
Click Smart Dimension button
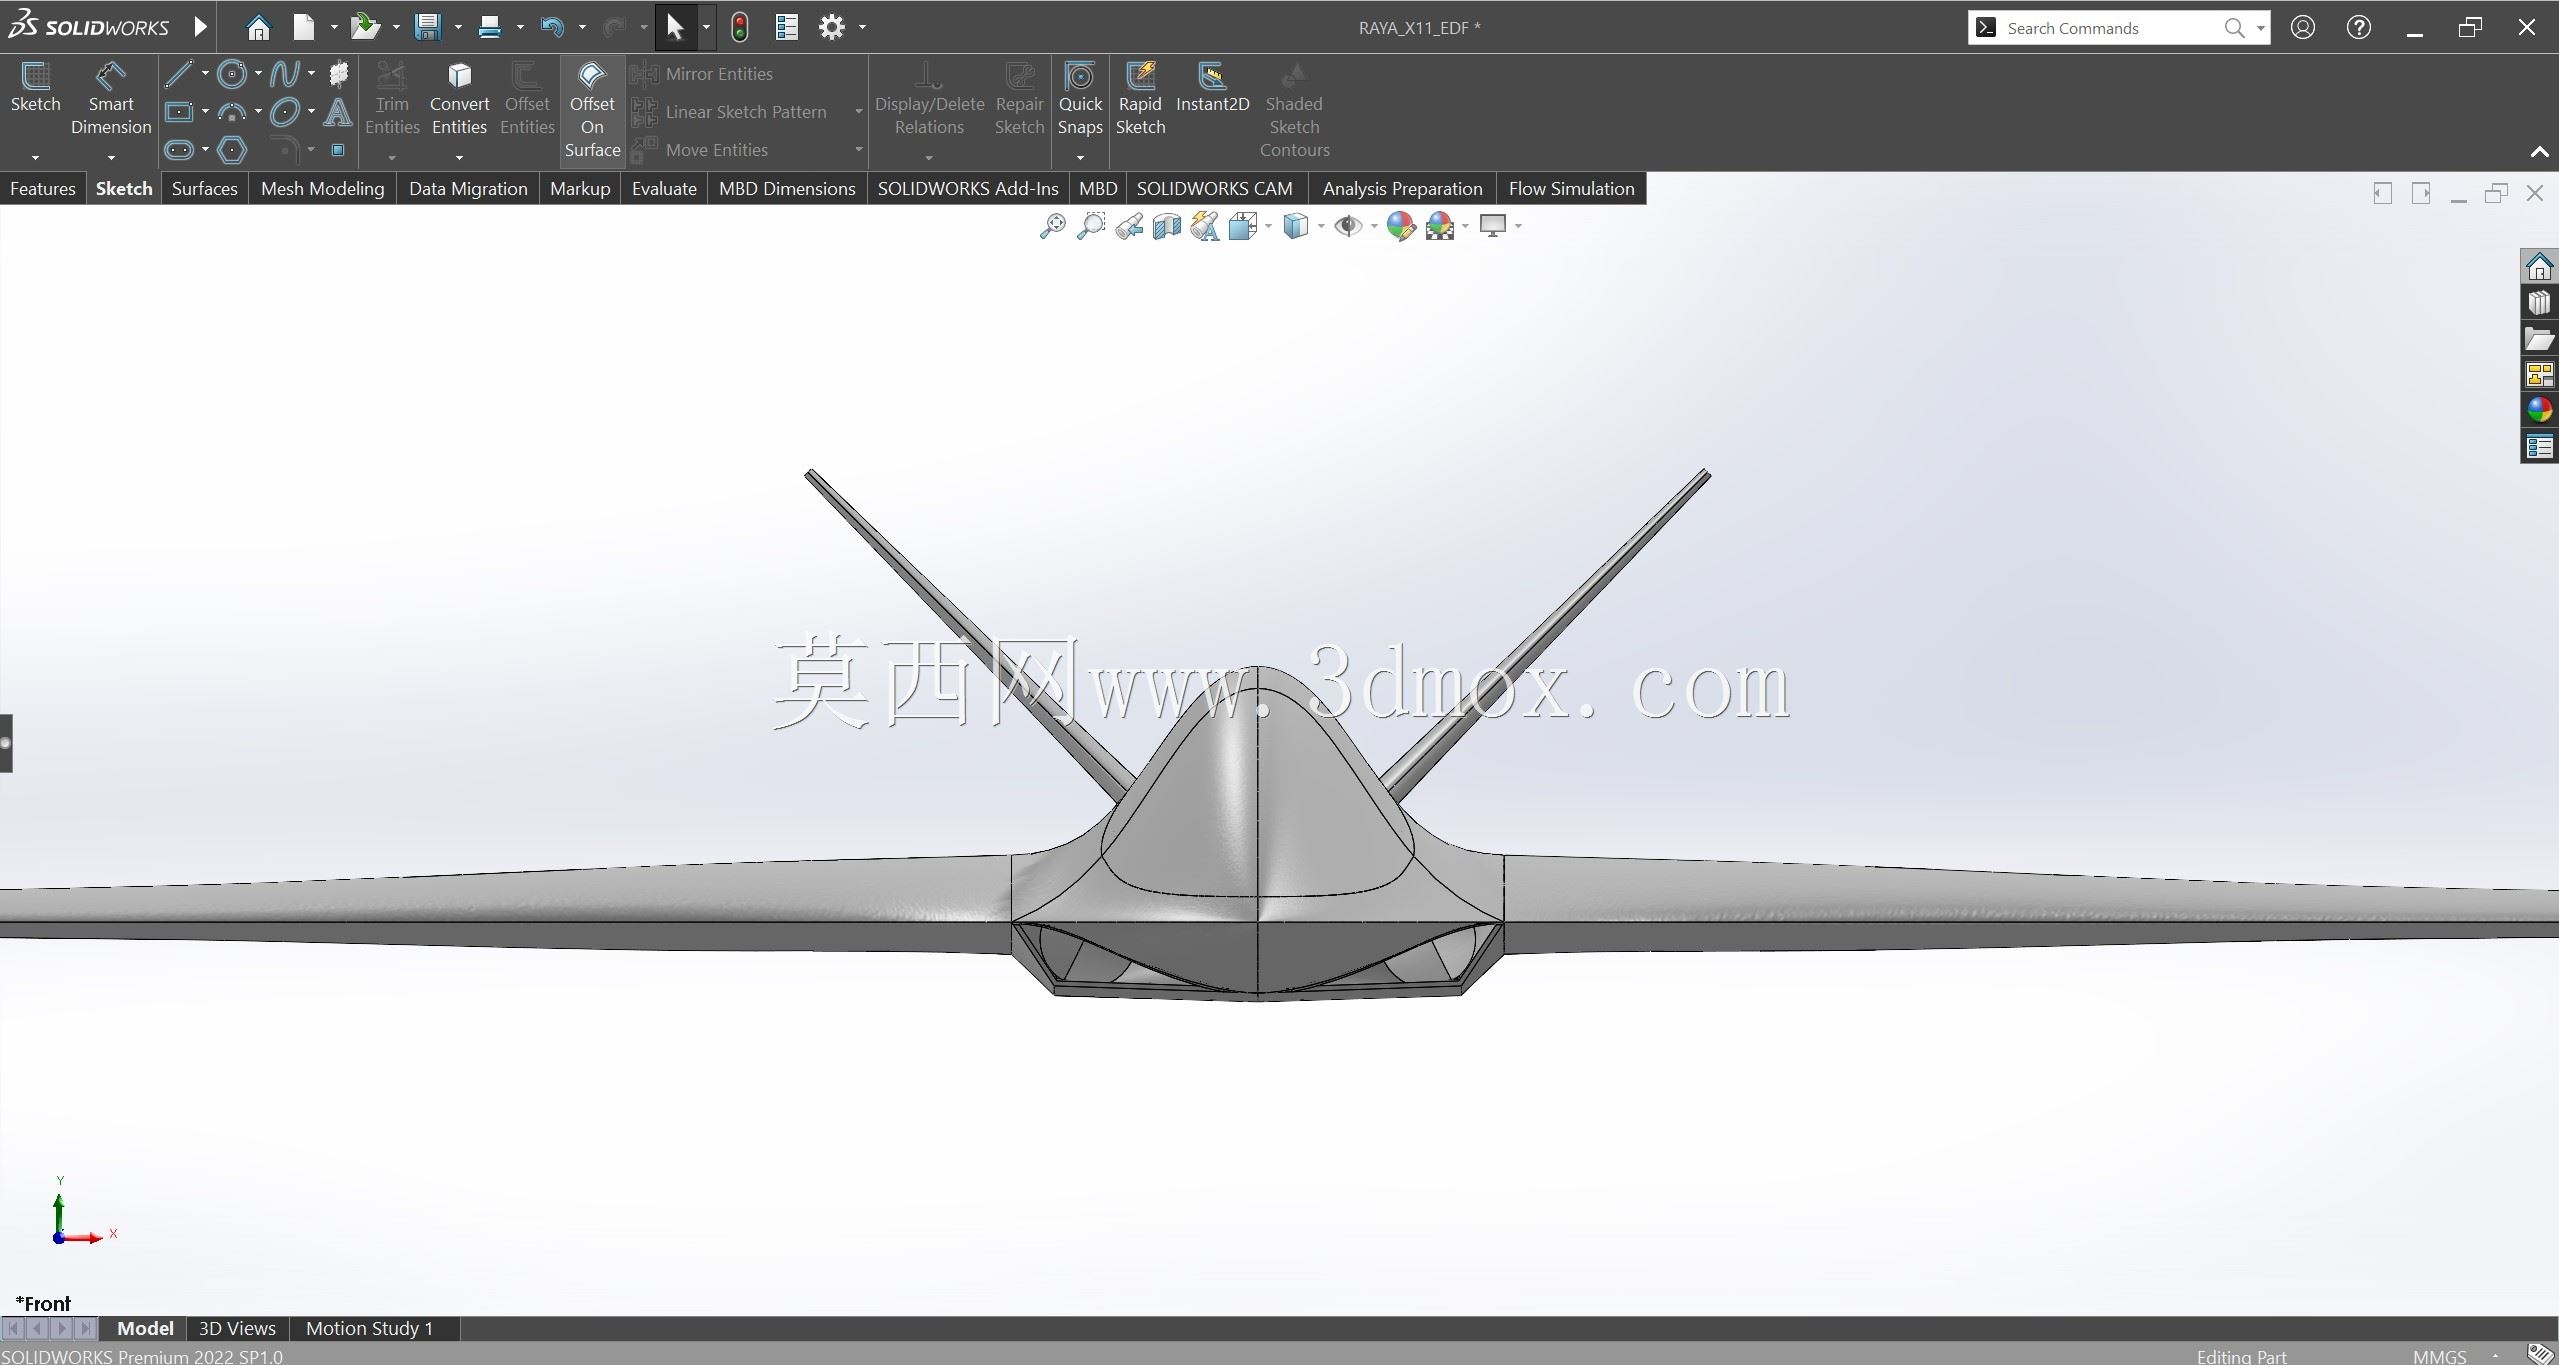coord(110,99)
